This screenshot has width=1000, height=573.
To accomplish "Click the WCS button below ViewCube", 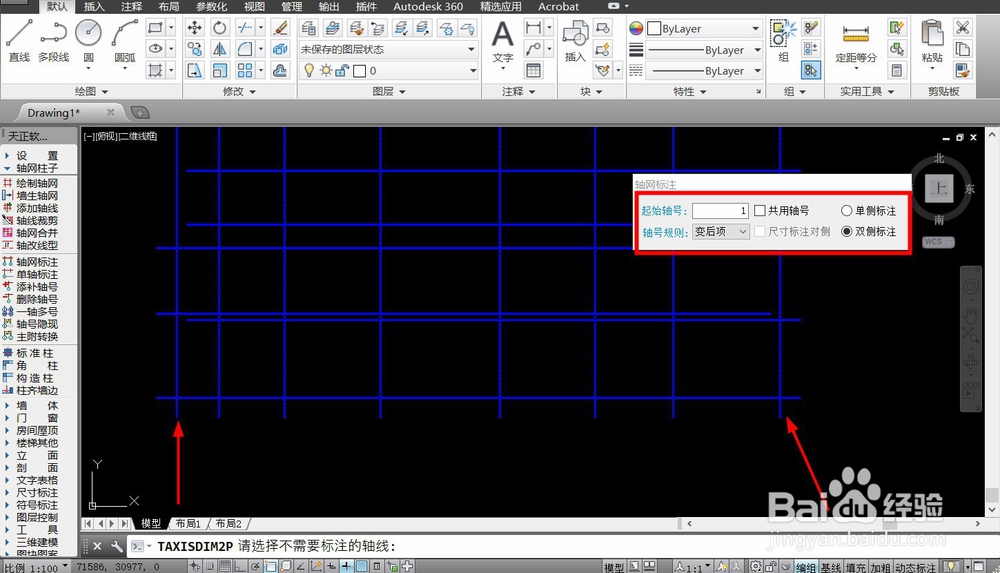I will click(x=938, y=242).
